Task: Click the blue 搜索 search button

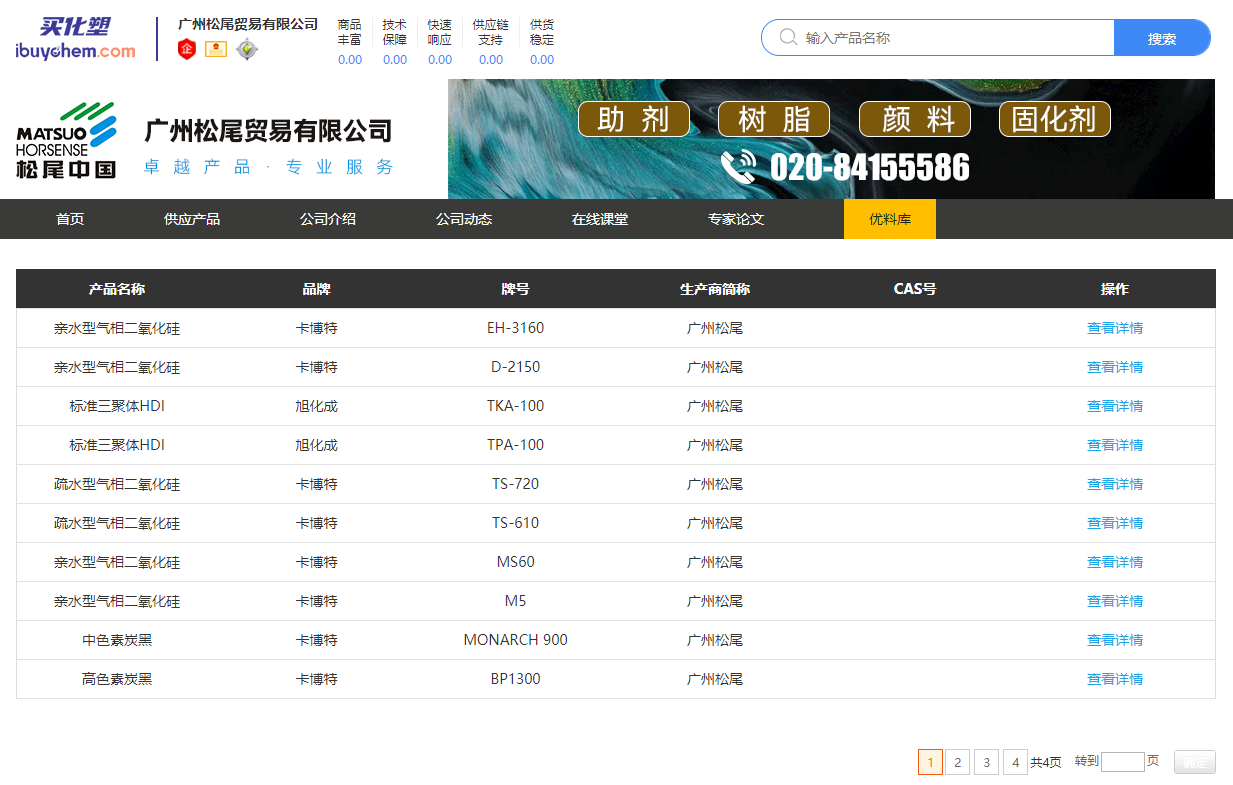Action: pos(1162,38)
